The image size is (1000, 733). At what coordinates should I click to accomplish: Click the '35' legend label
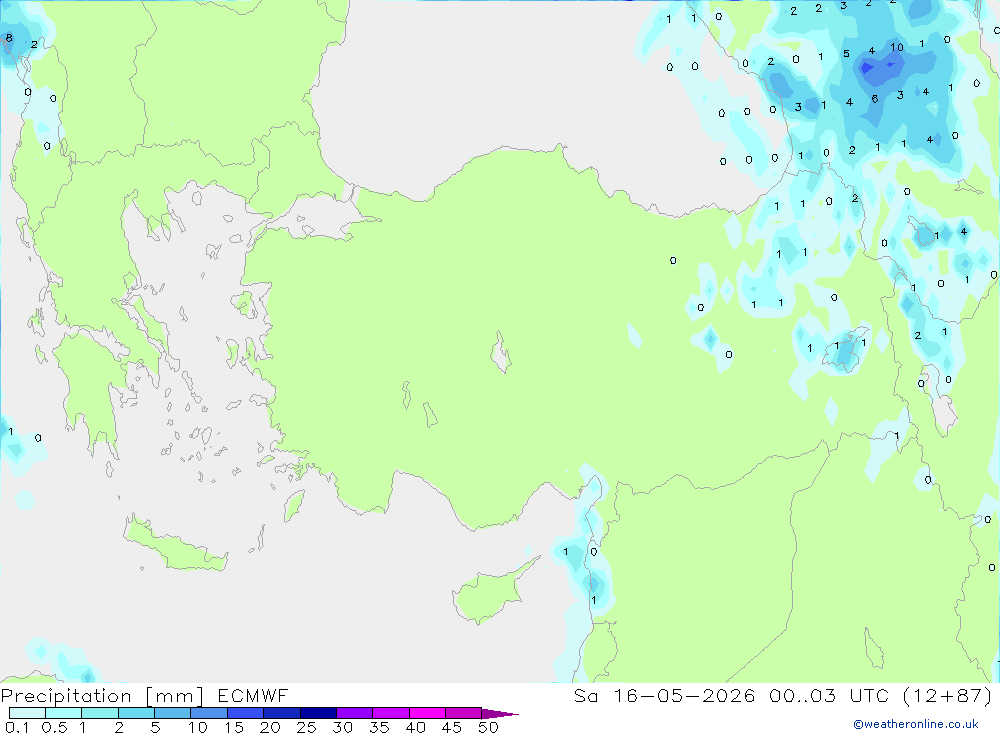click(379, 727)
